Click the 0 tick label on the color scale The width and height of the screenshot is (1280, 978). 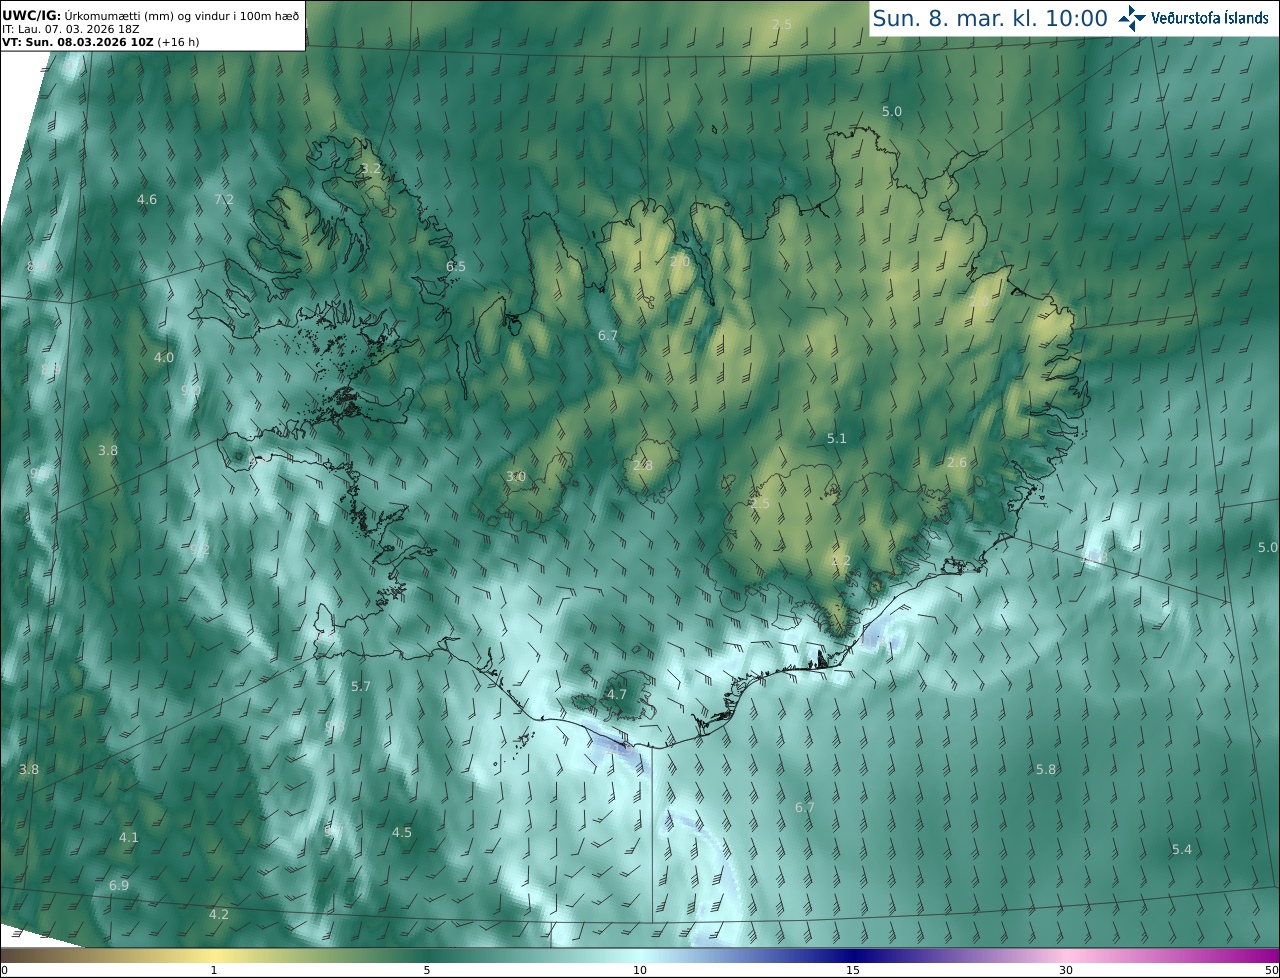pyautogui.click(x=4, y=970)
